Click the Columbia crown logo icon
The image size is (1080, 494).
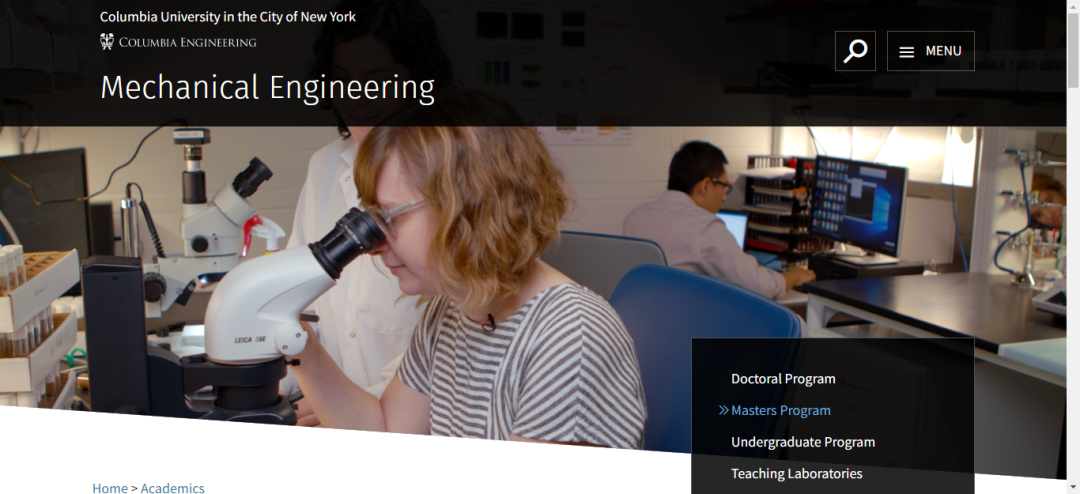click(x=106, y=42)
